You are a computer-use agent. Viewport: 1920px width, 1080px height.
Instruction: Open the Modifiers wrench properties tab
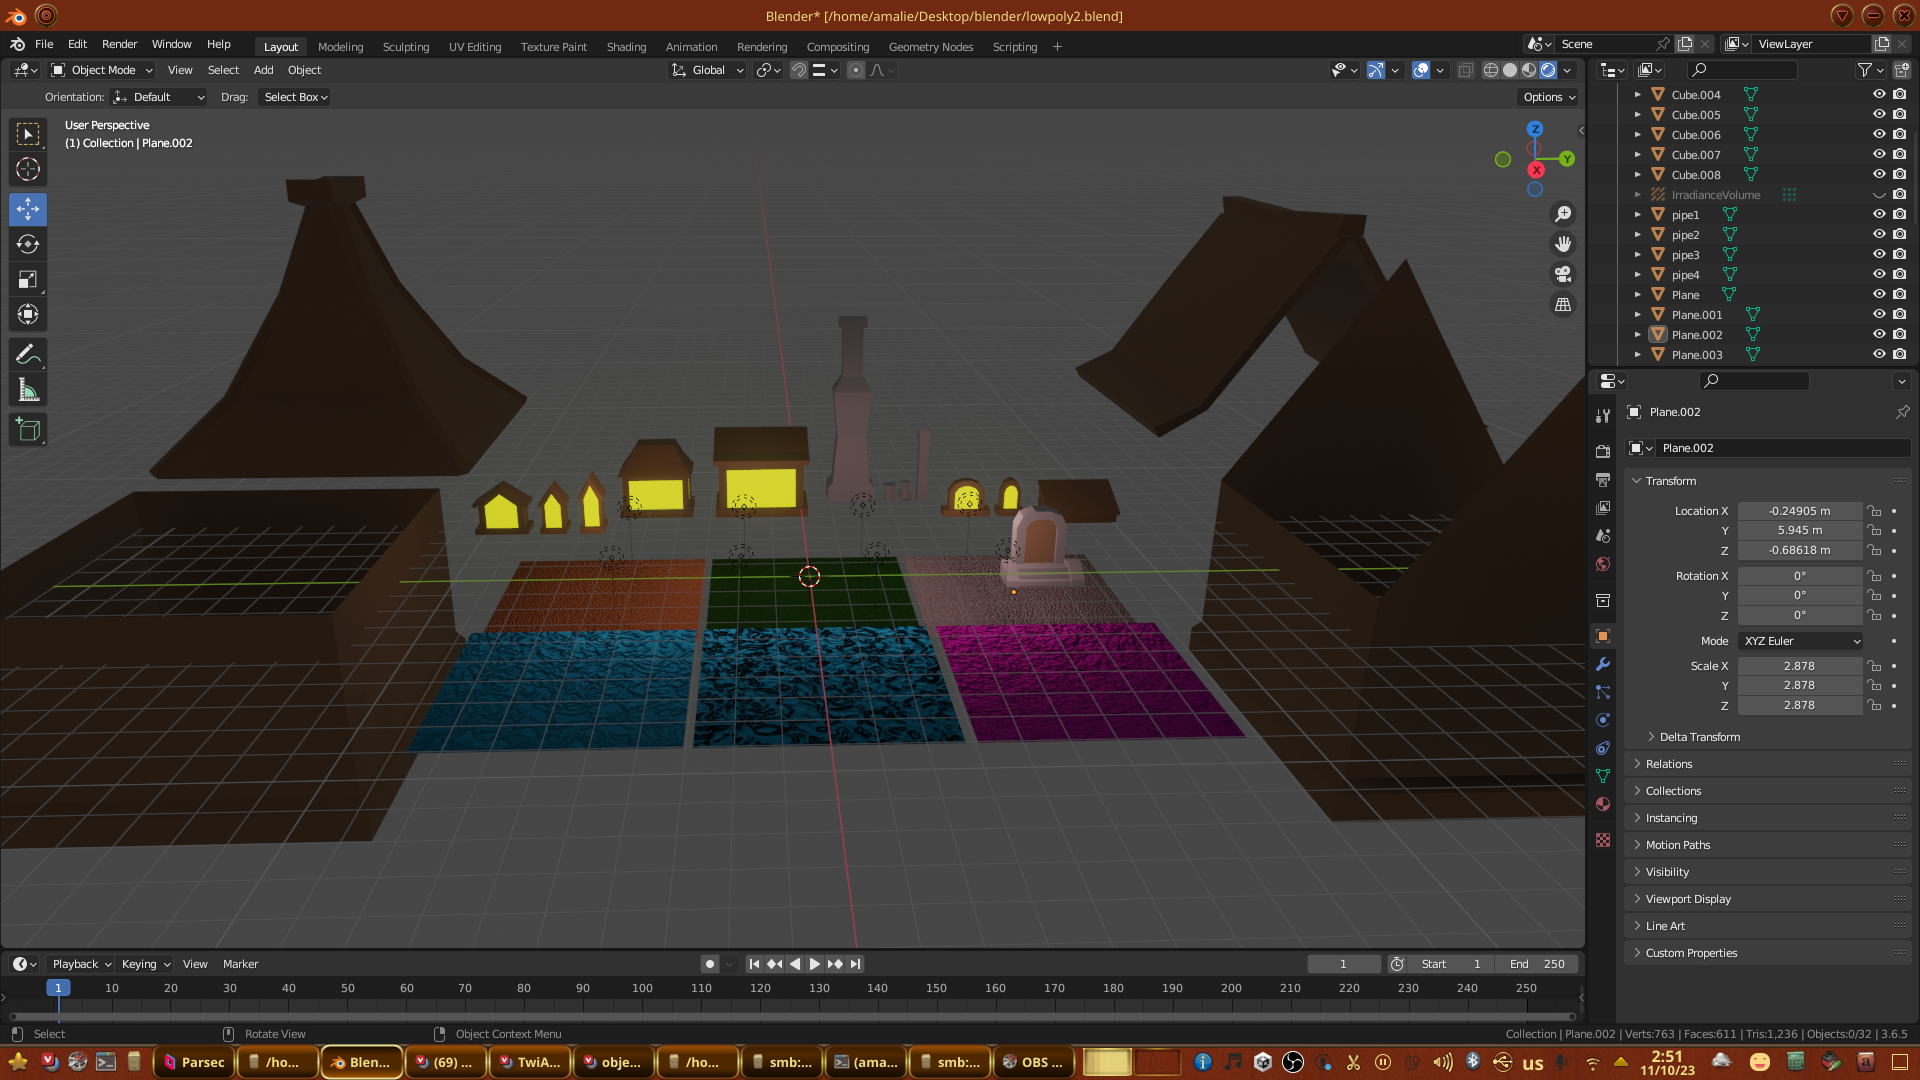coord(1603,664)
